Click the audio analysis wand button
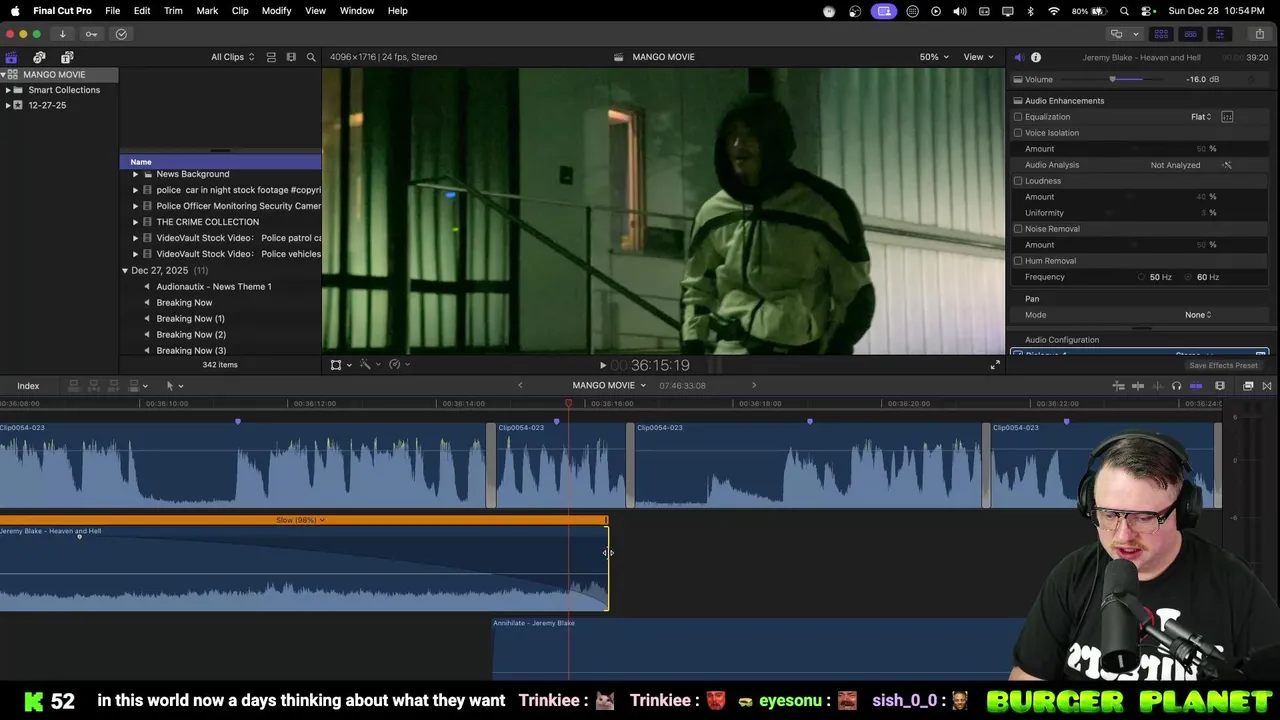The height and width of the screenshot is (720, 1280). [1227, 165]
